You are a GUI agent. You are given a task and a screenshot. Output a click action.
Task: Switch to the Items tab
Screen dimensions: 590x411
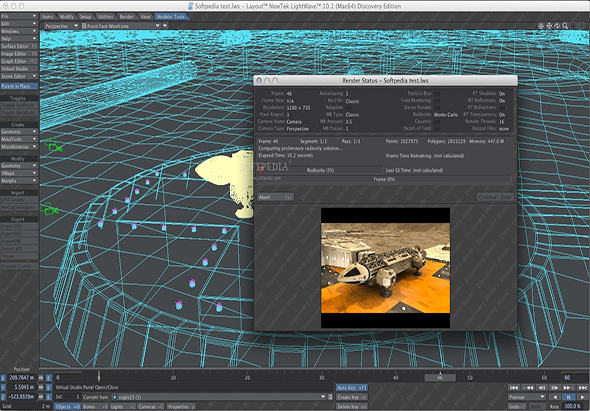pyautogui.click(x=48, y=17)
